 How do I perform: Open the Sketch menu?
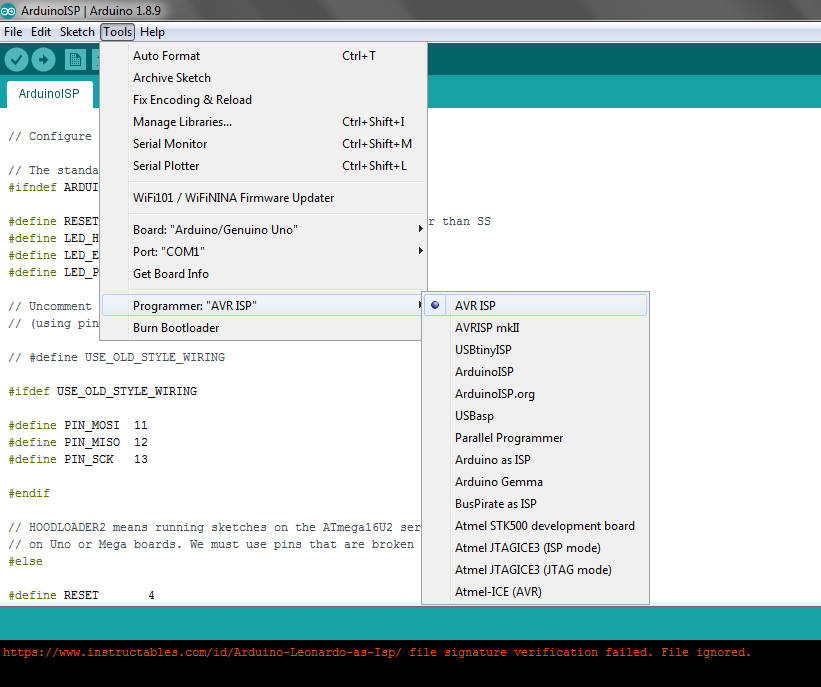coord(77,32)
